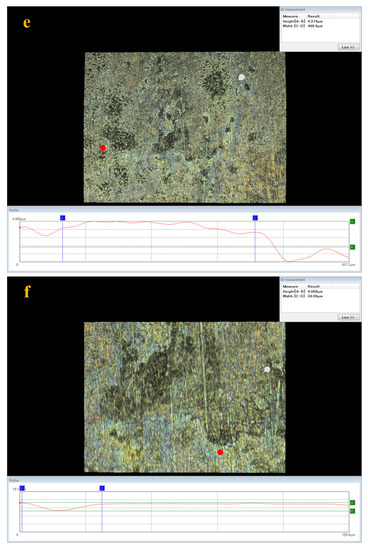Click the white point on panel f surface image
Viewport: 368px width, 550px height.
pyautogui.click(x=267, y=369)
